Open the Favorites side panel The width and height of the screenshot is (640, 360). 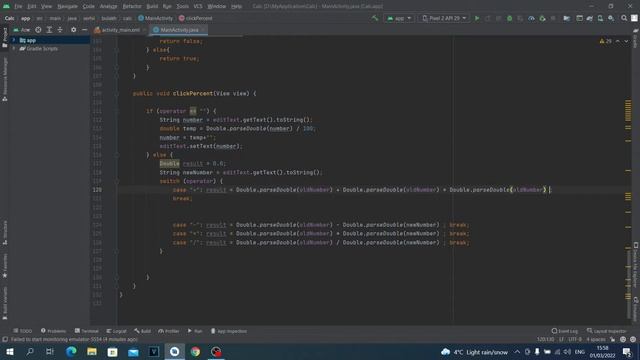click(4, 265)
